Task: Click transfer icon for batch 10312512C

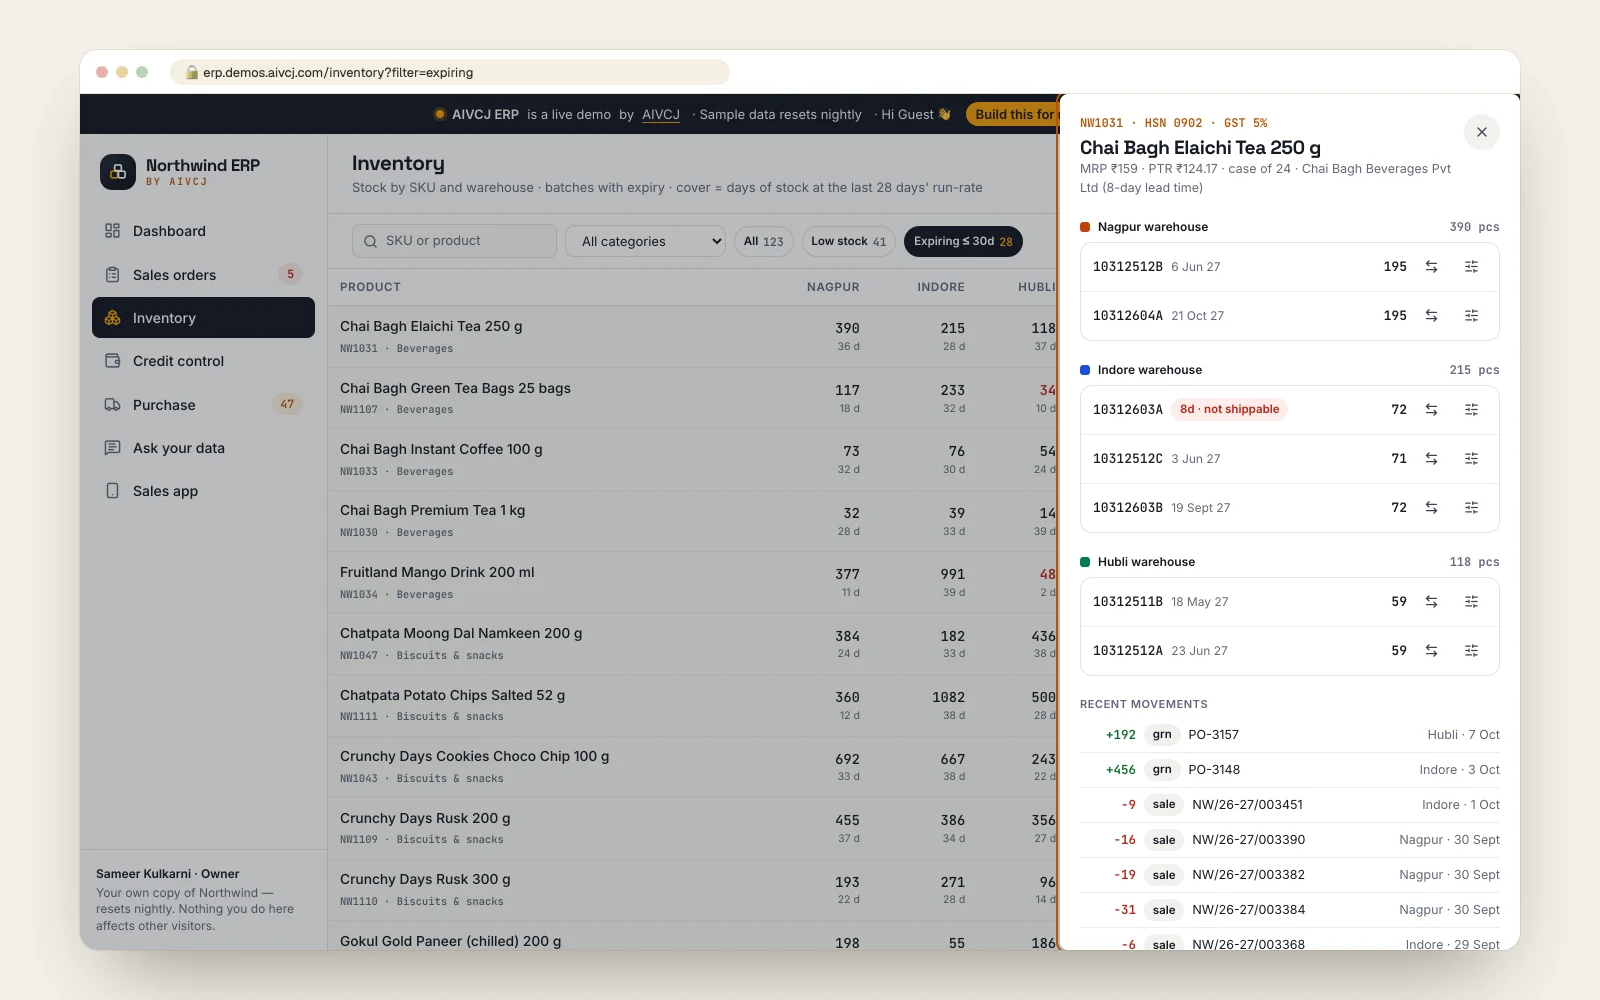Action: point(1431,459)
